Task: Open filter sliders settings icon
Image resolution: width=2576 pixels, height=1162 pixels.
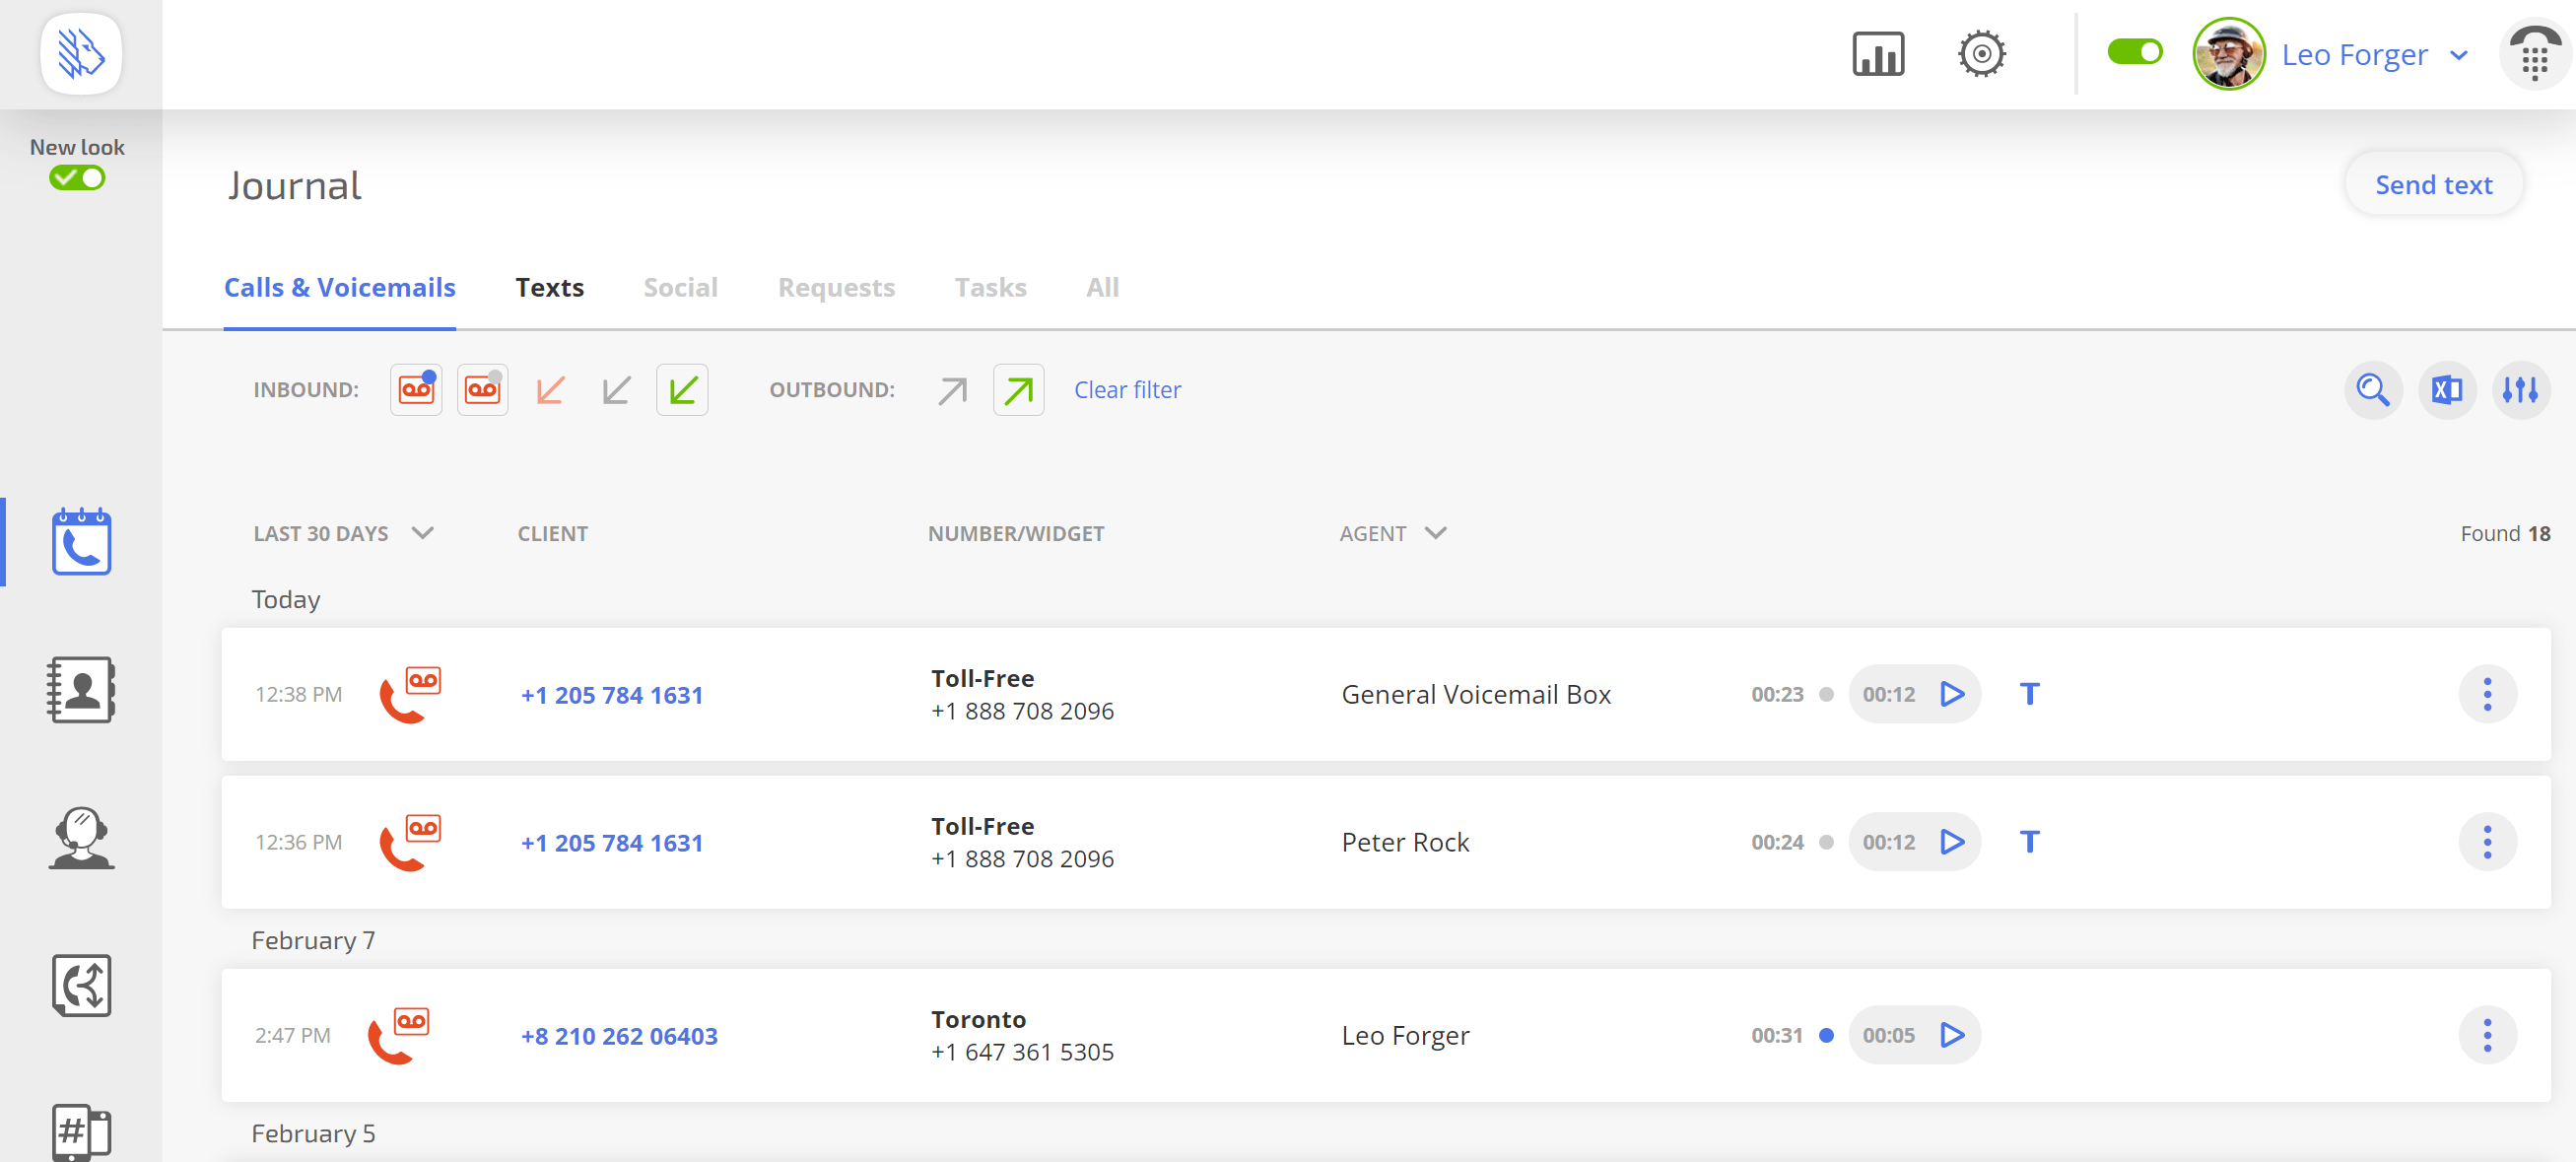Action: (x=2520, y=390)
